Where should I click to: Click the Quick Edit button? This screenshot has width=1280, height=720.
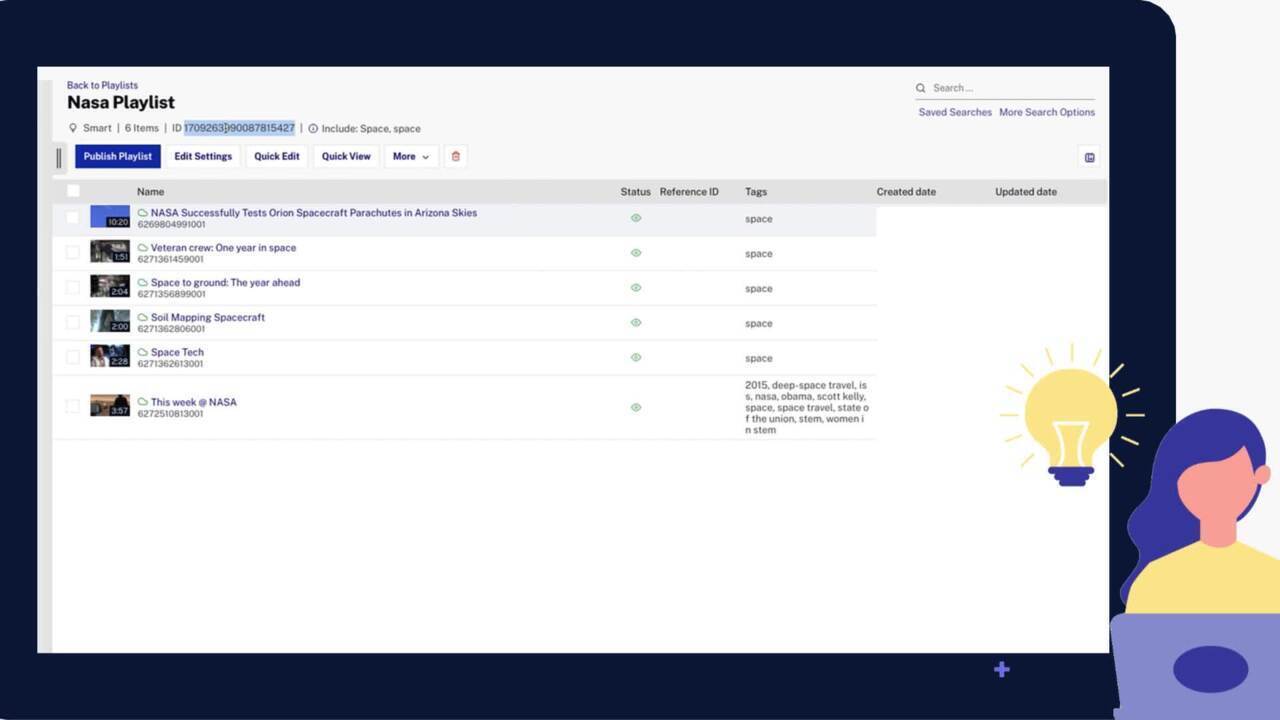[277, 156]
